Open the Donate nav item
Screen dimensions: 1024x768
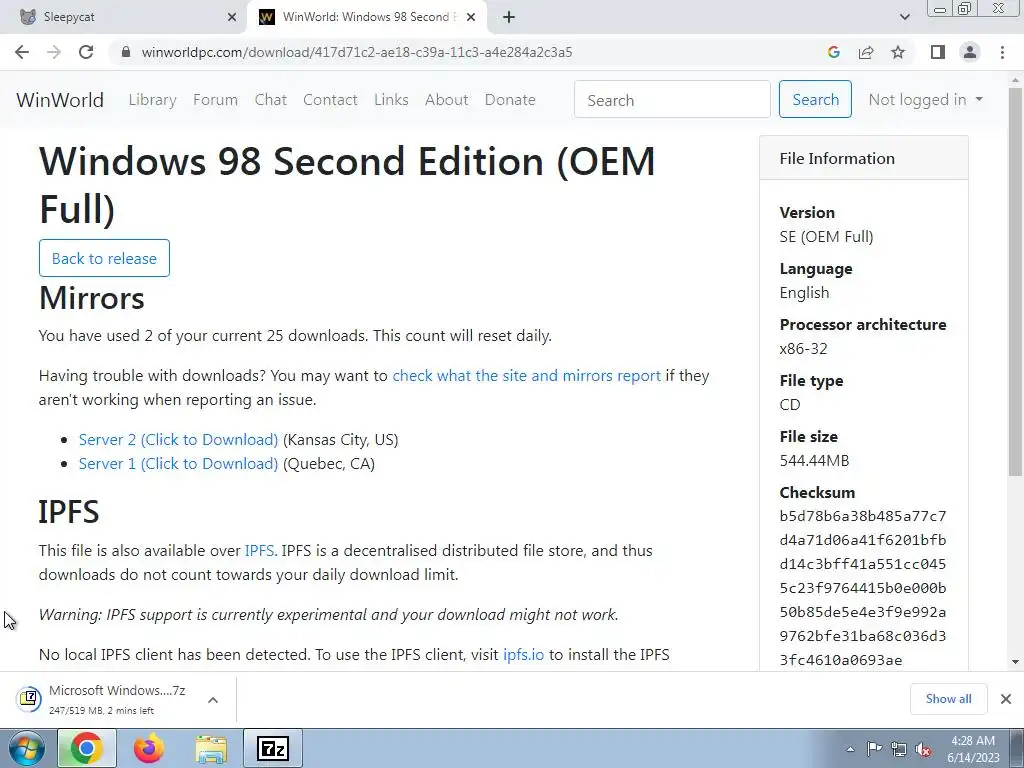click(x=510, y=100)
